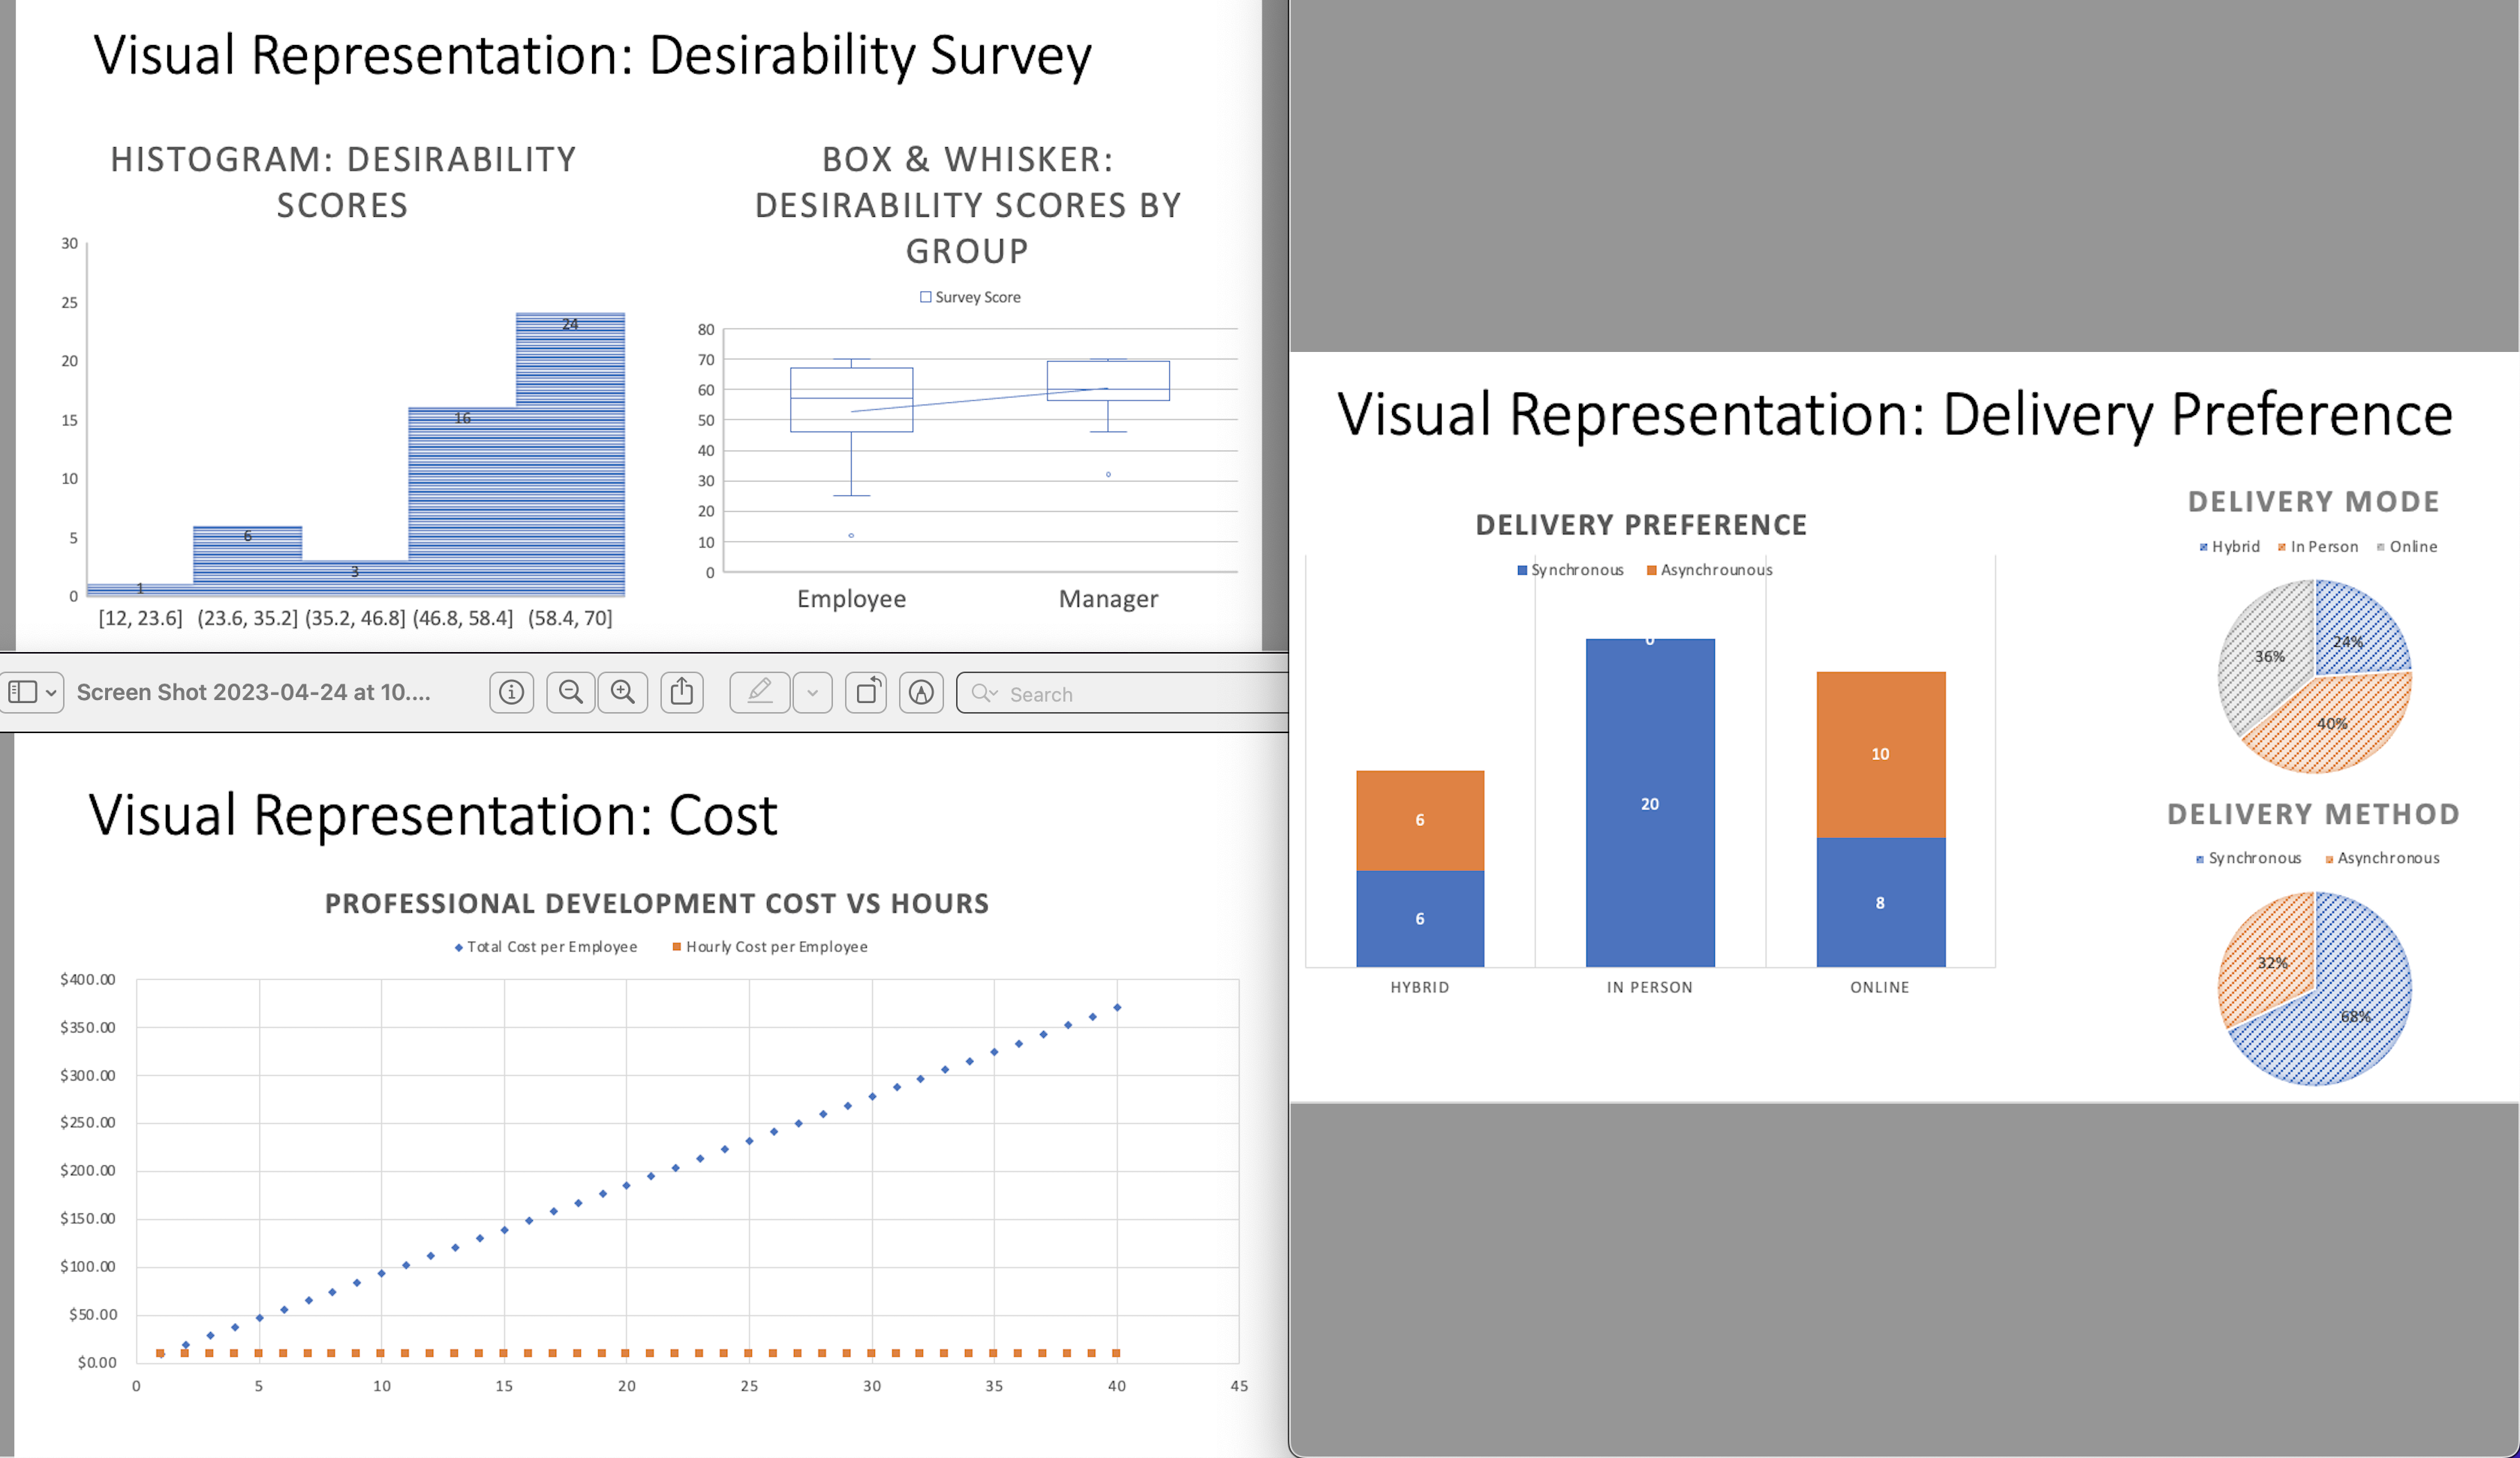Click the Survey Score legend box
The height and width of the screenshot is (1458, 2520).
click(x=926, y=297)
